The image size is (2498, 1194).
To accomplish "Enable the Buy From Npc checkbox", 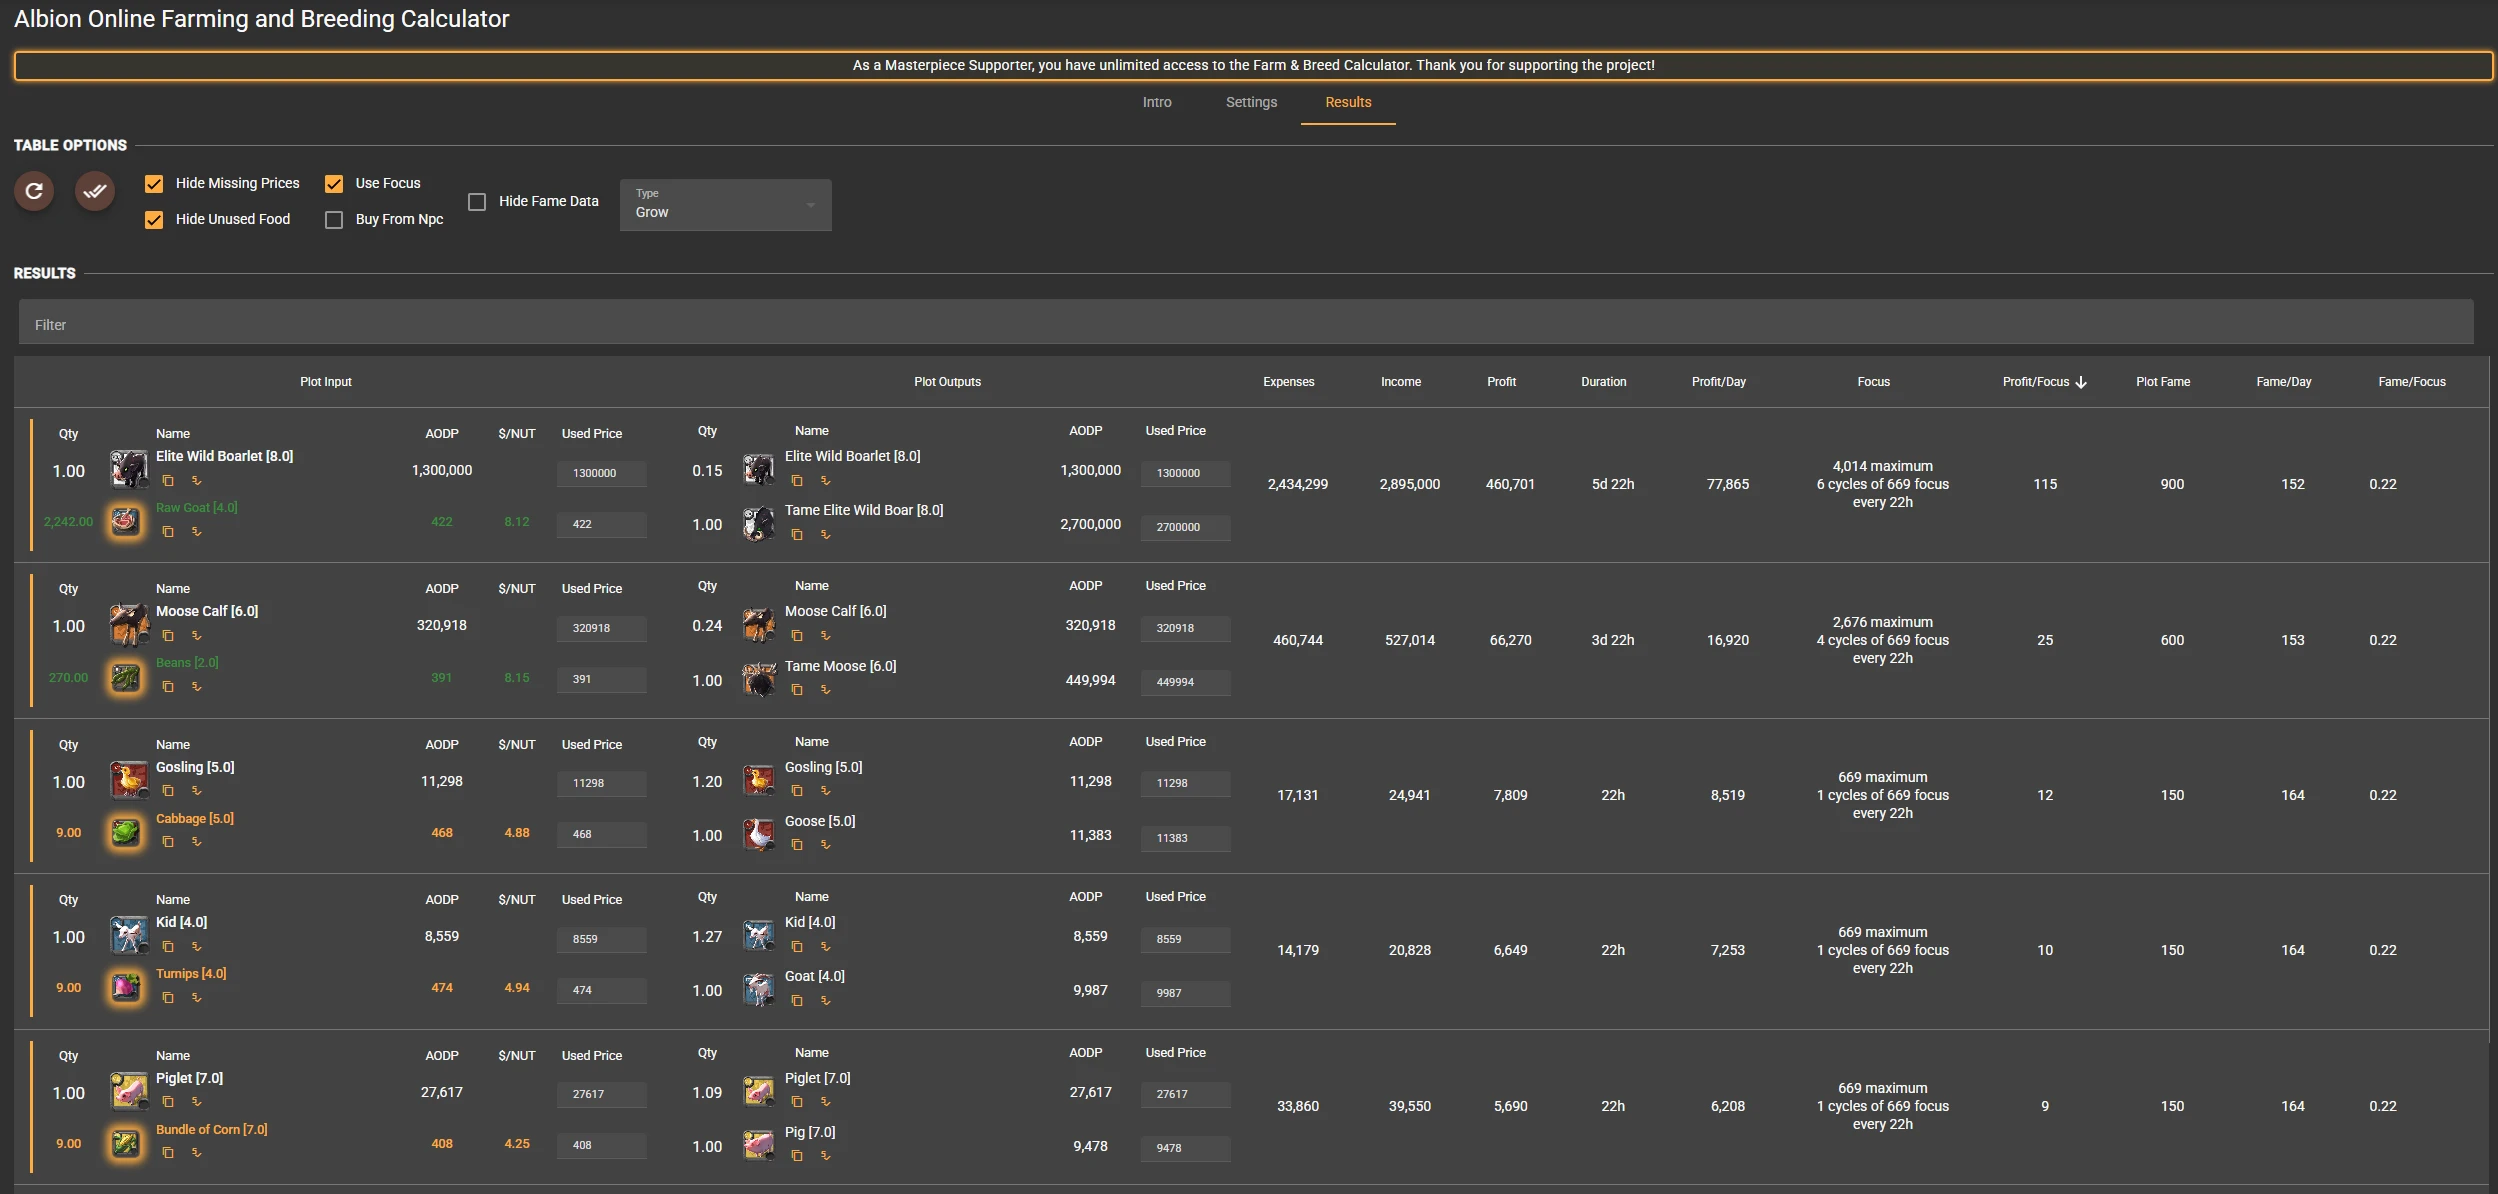I will coord(334,220).
